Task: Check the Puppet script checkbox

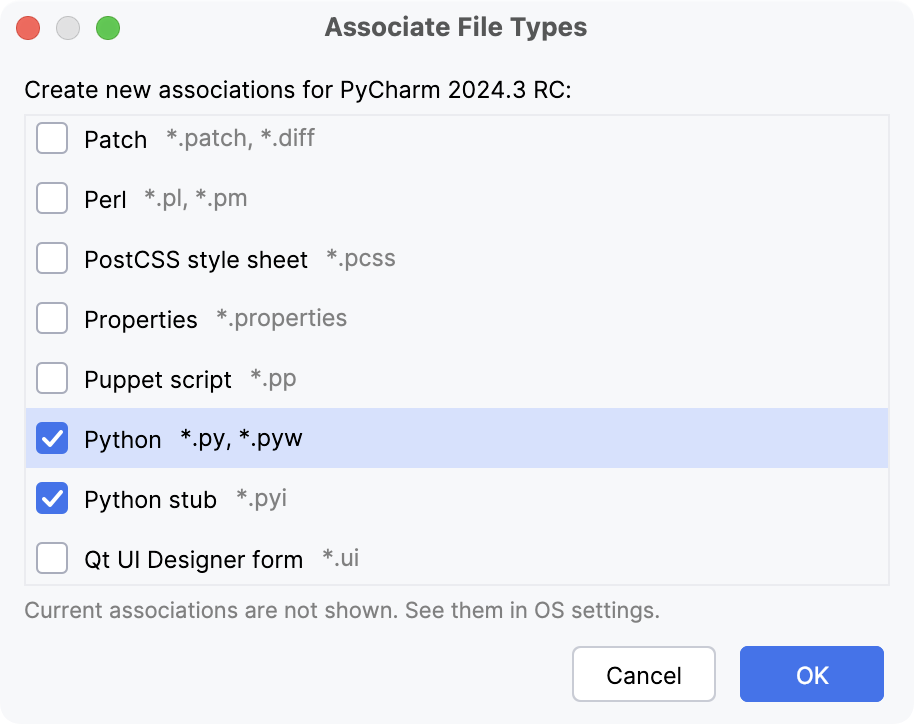Action: [52, 378]
